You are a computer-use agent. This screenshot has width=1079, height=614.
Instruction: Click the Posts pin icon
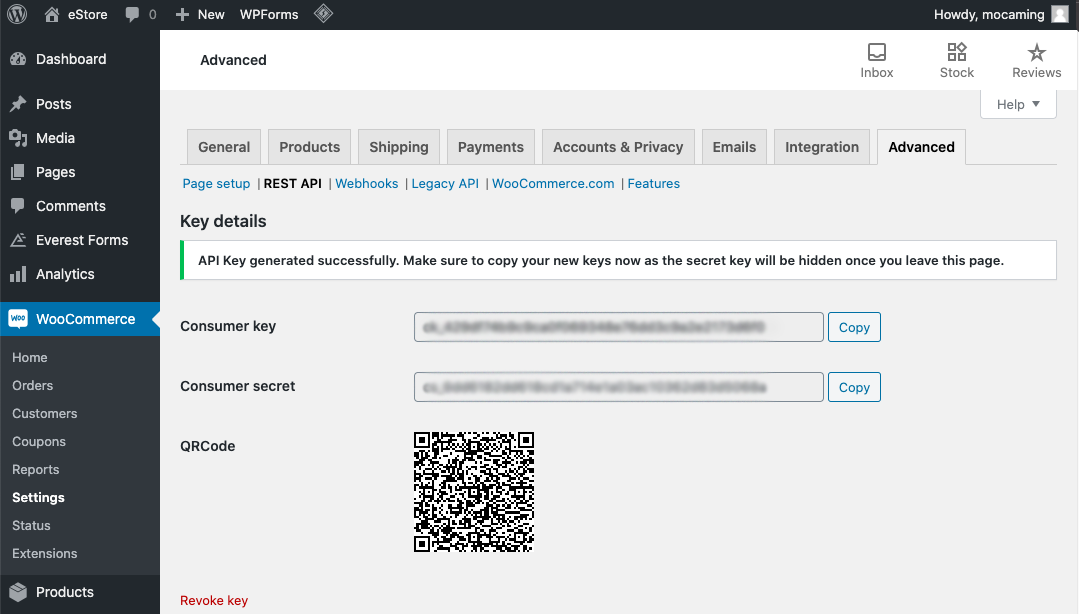tap(19, 104)
